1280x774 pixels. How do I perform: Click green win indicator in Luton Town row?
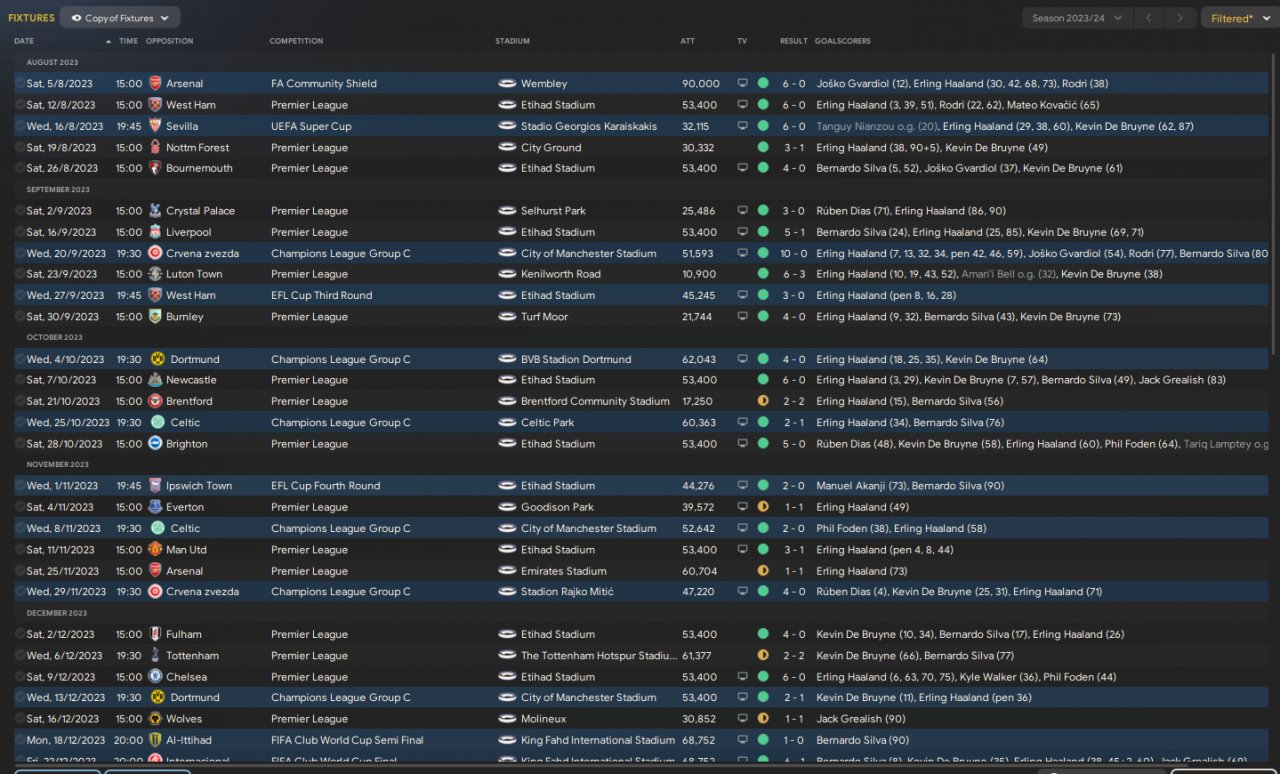(x=763, y=274)
